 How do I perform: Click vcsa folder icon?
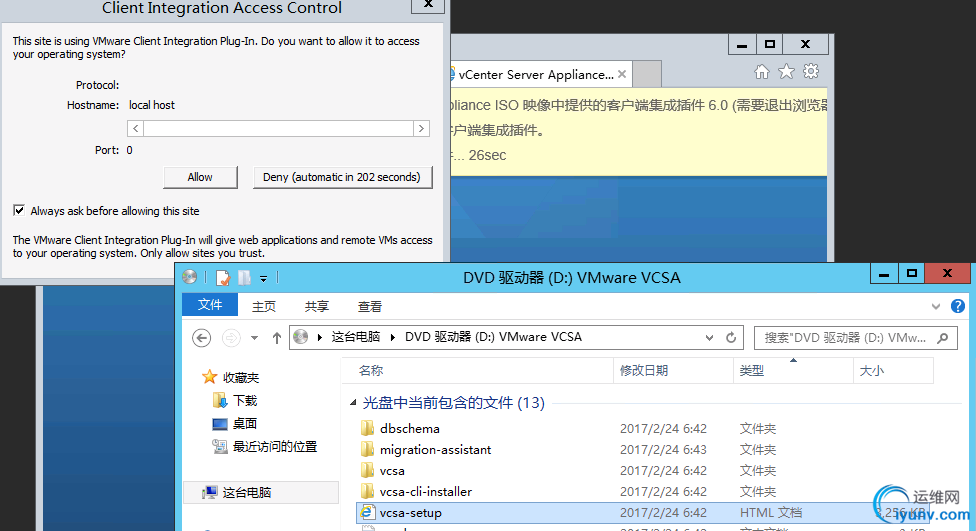(x=368, y=471)
